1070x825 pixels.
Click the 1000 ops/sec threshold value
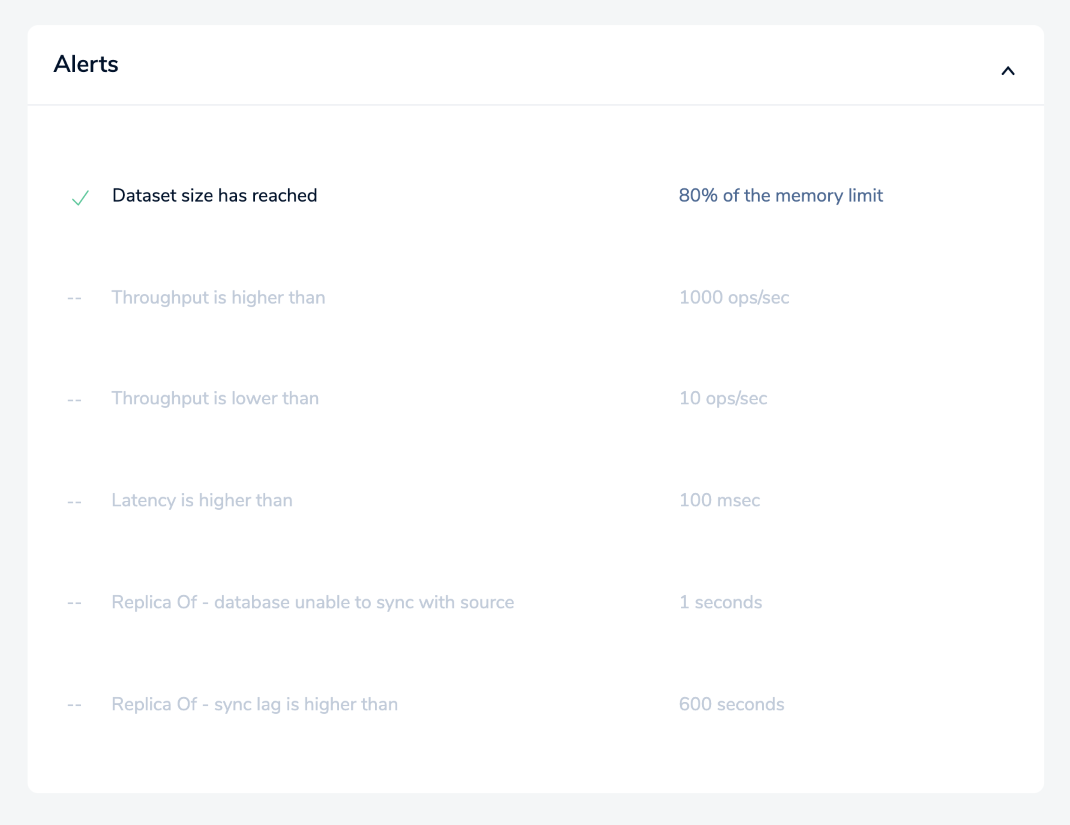point(734,298)
